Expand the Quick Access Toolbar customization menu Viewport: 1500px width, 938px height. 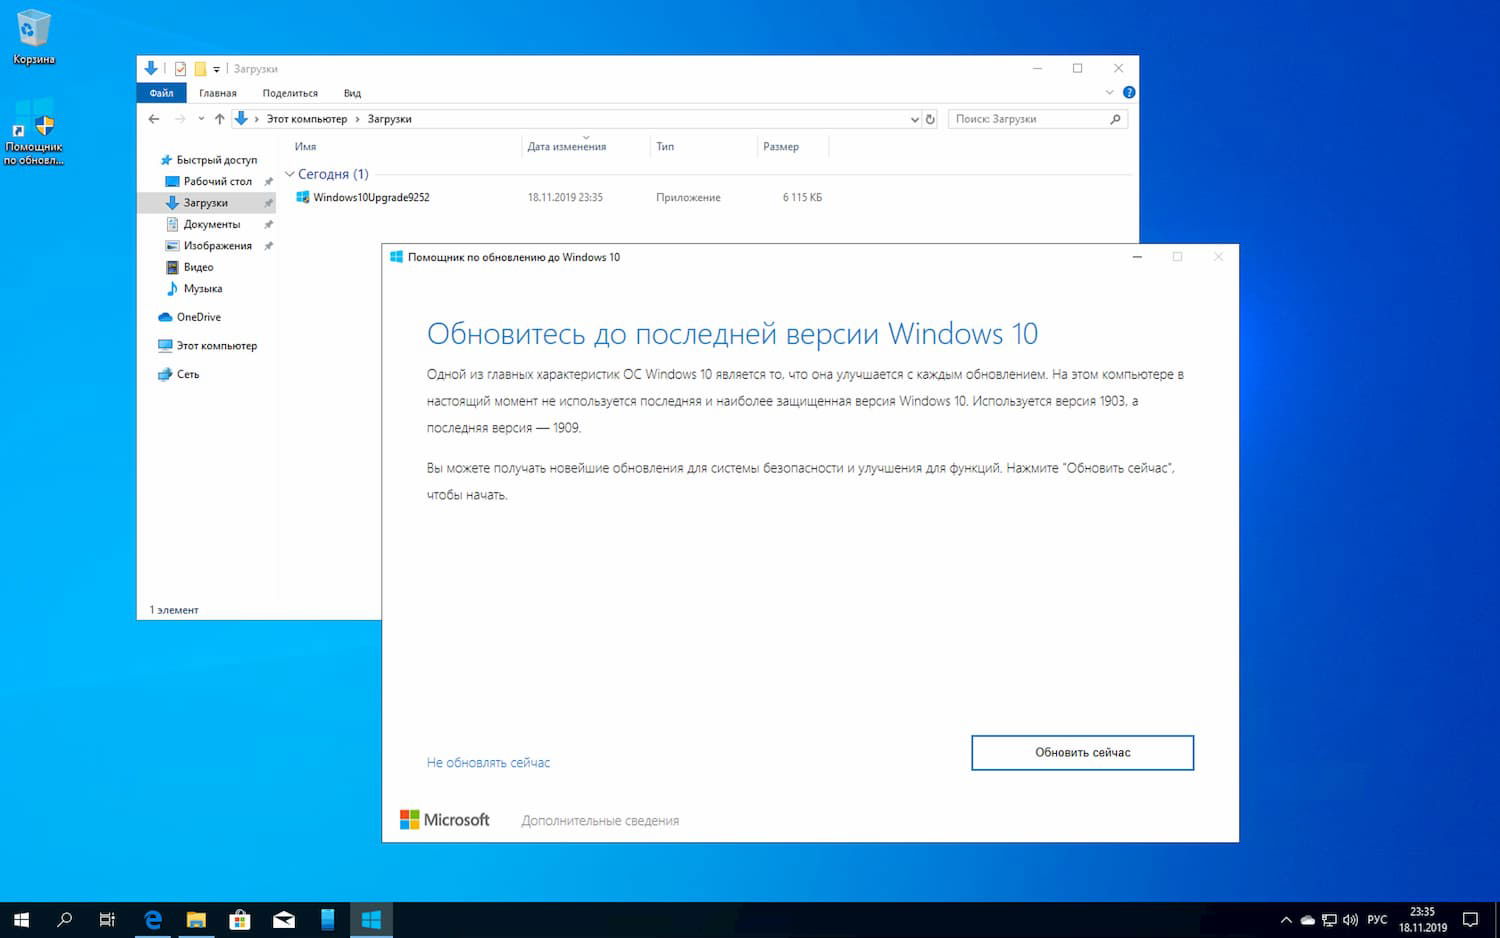pyautogui.click(x=216, y=68)
